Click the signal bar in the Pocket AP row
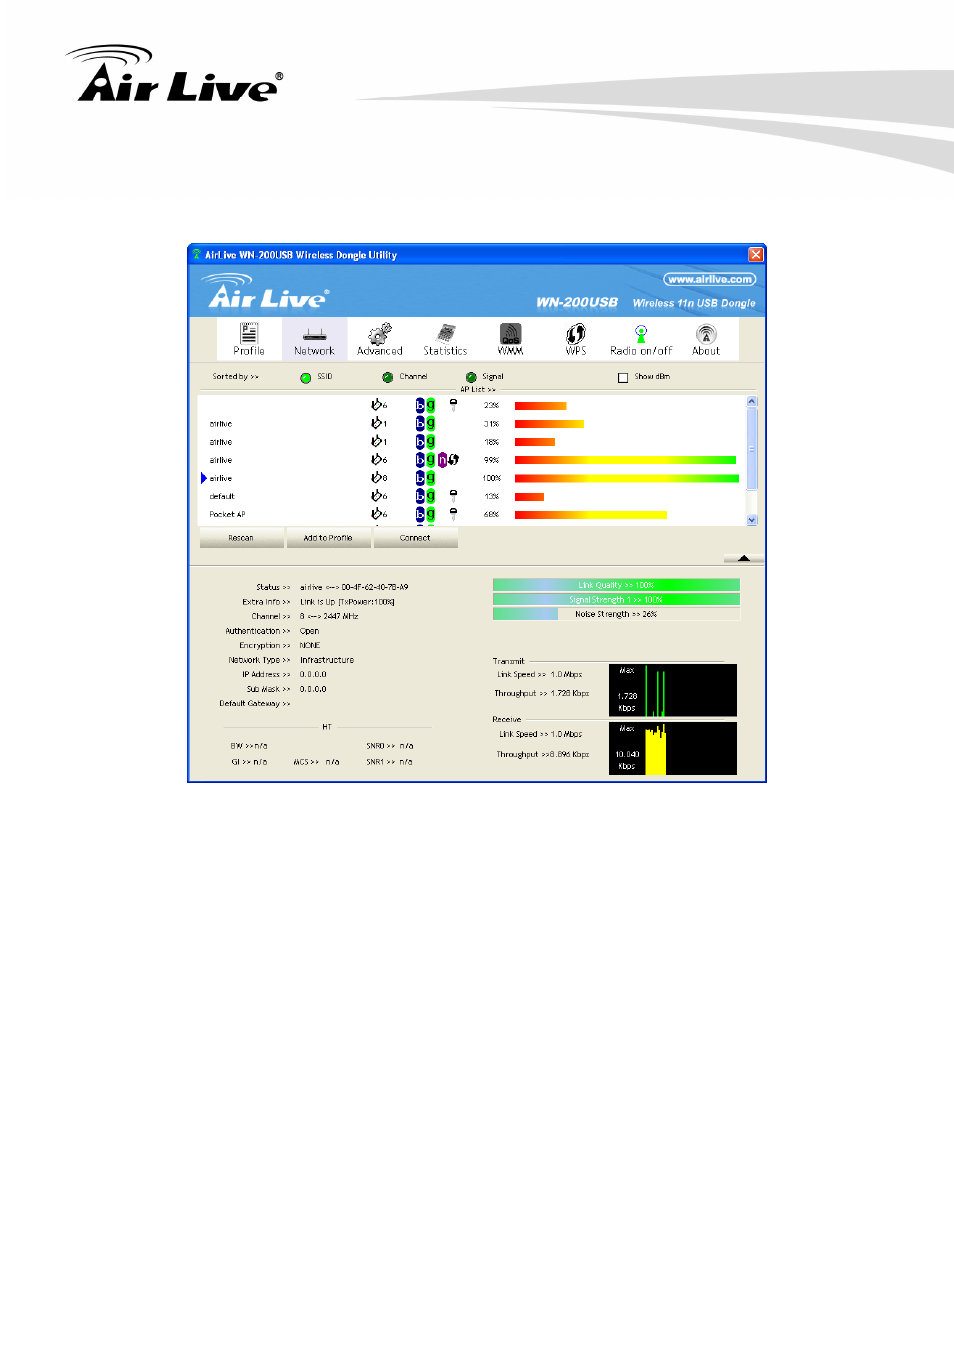 590,514
